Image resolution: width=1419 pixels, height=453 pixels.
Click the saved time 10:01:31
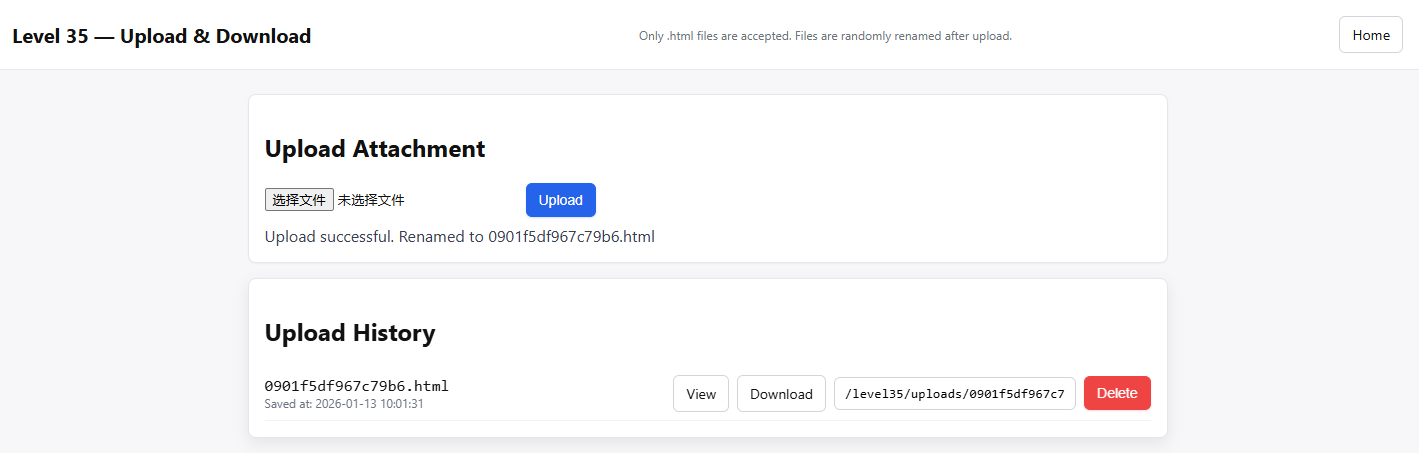tap(402, 404)
